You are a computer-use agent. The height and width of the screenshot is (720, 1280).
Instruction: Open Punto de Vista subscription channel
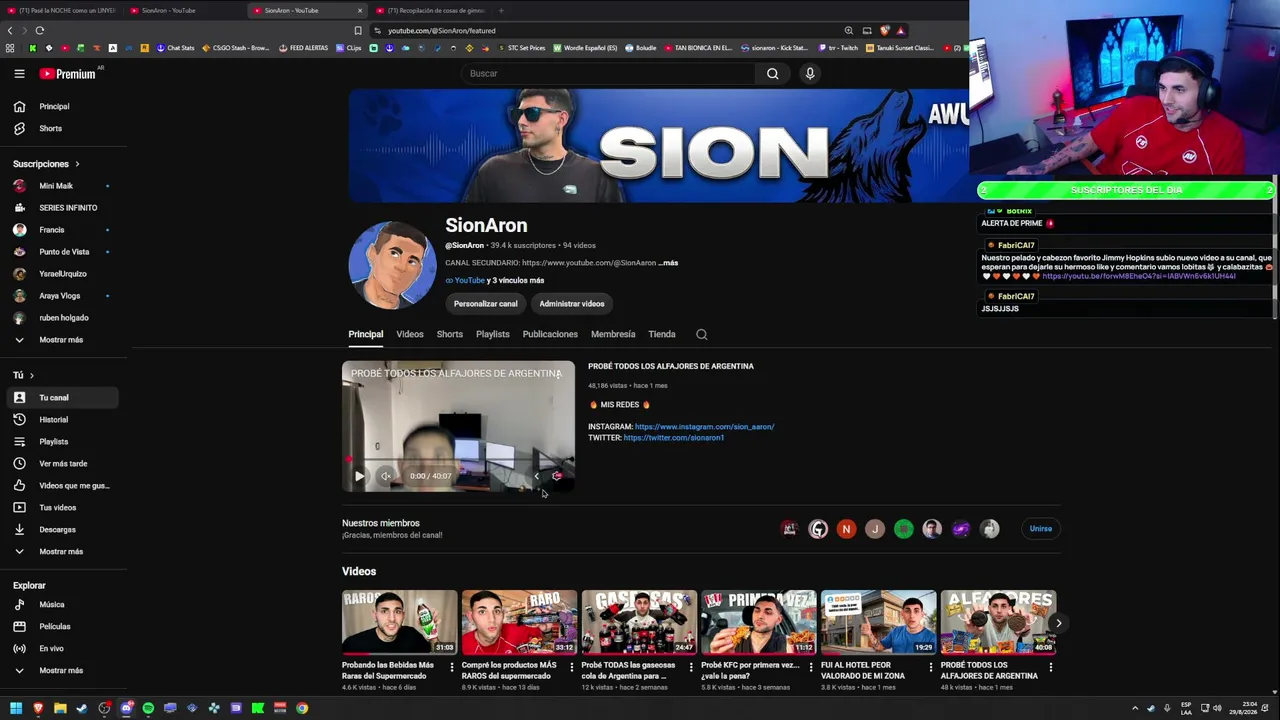click(62, 252)
